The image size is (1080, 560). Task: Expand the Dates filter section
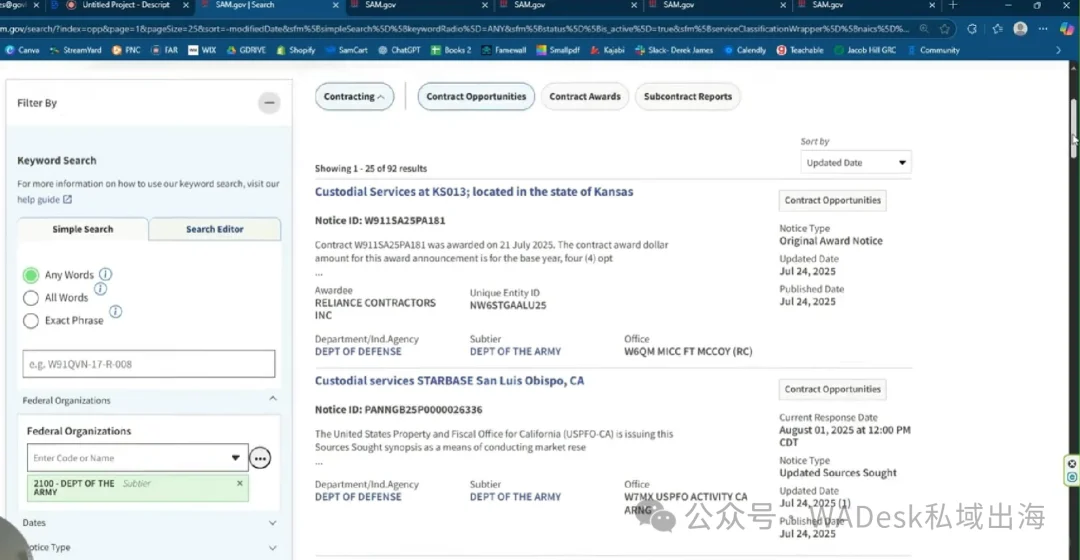(x=273, y=523)
